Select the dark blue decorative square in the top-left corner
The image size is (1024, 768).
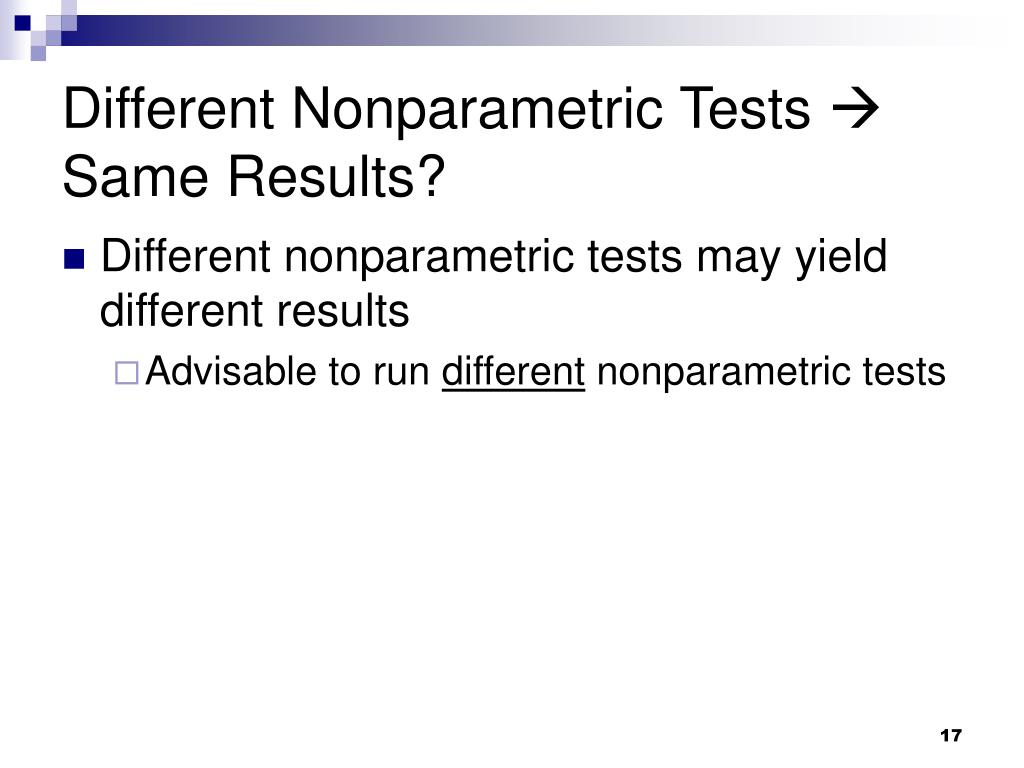(22, 23)
